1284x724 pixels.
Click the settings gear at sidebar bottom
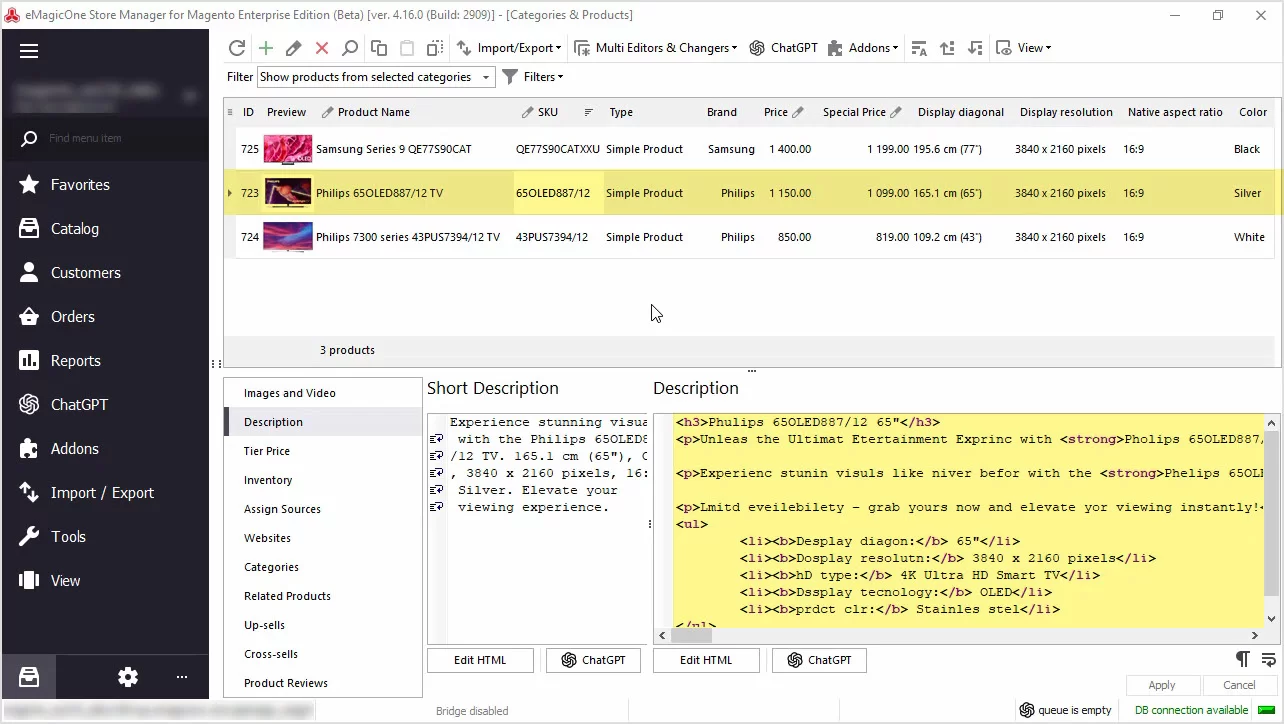(x=128, y=677)
